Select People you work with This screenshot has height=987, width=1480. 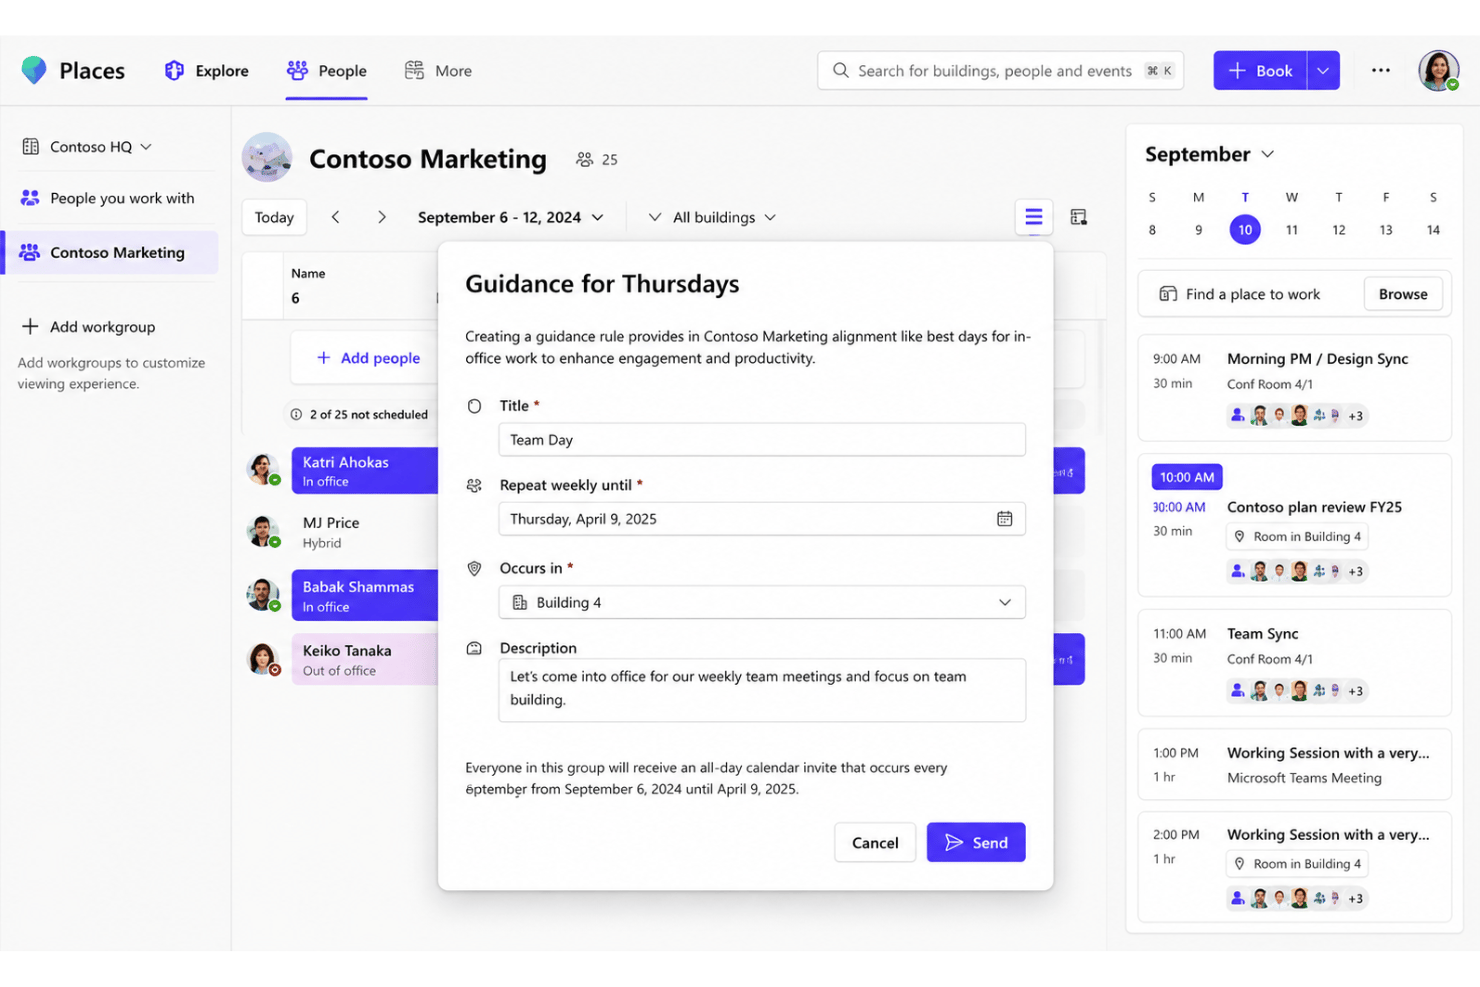coord(108,198)
